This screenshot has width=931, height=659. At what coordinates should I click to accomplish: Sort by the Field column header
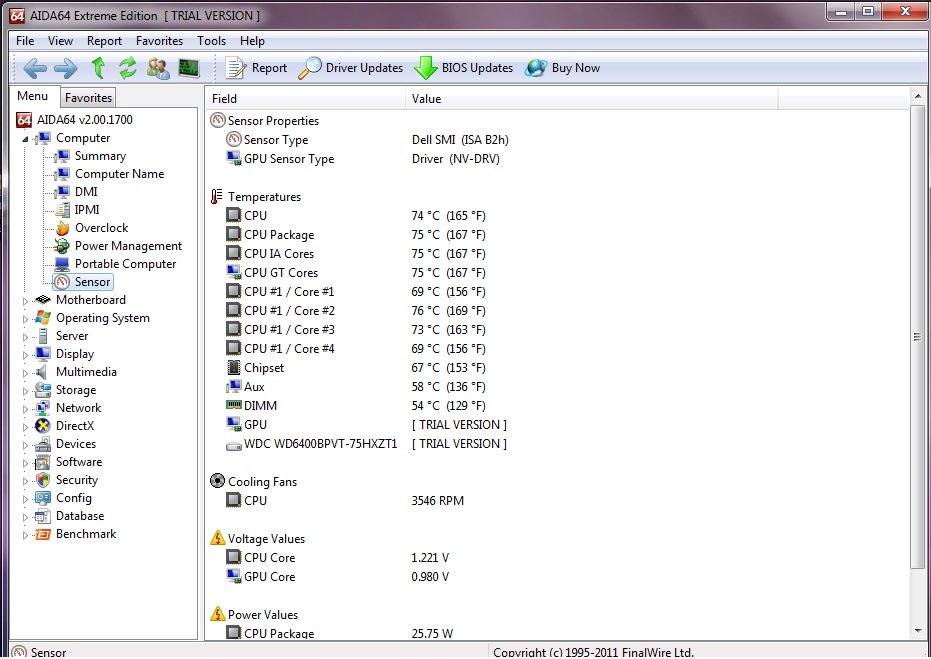tap(306, 99)
